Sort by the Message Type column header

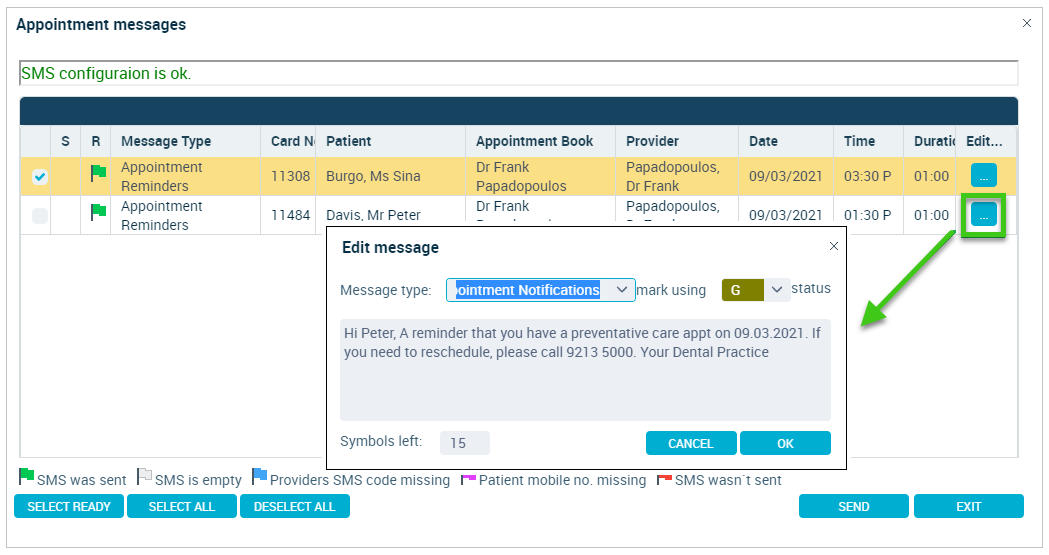tap(185, 141)
